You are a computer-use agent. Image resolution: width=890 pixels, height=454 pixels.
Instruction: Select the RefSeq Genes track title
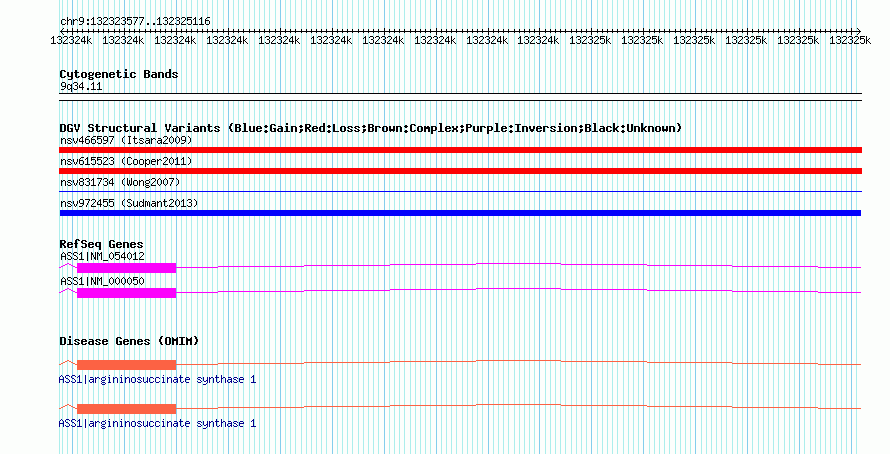[101, 244]
